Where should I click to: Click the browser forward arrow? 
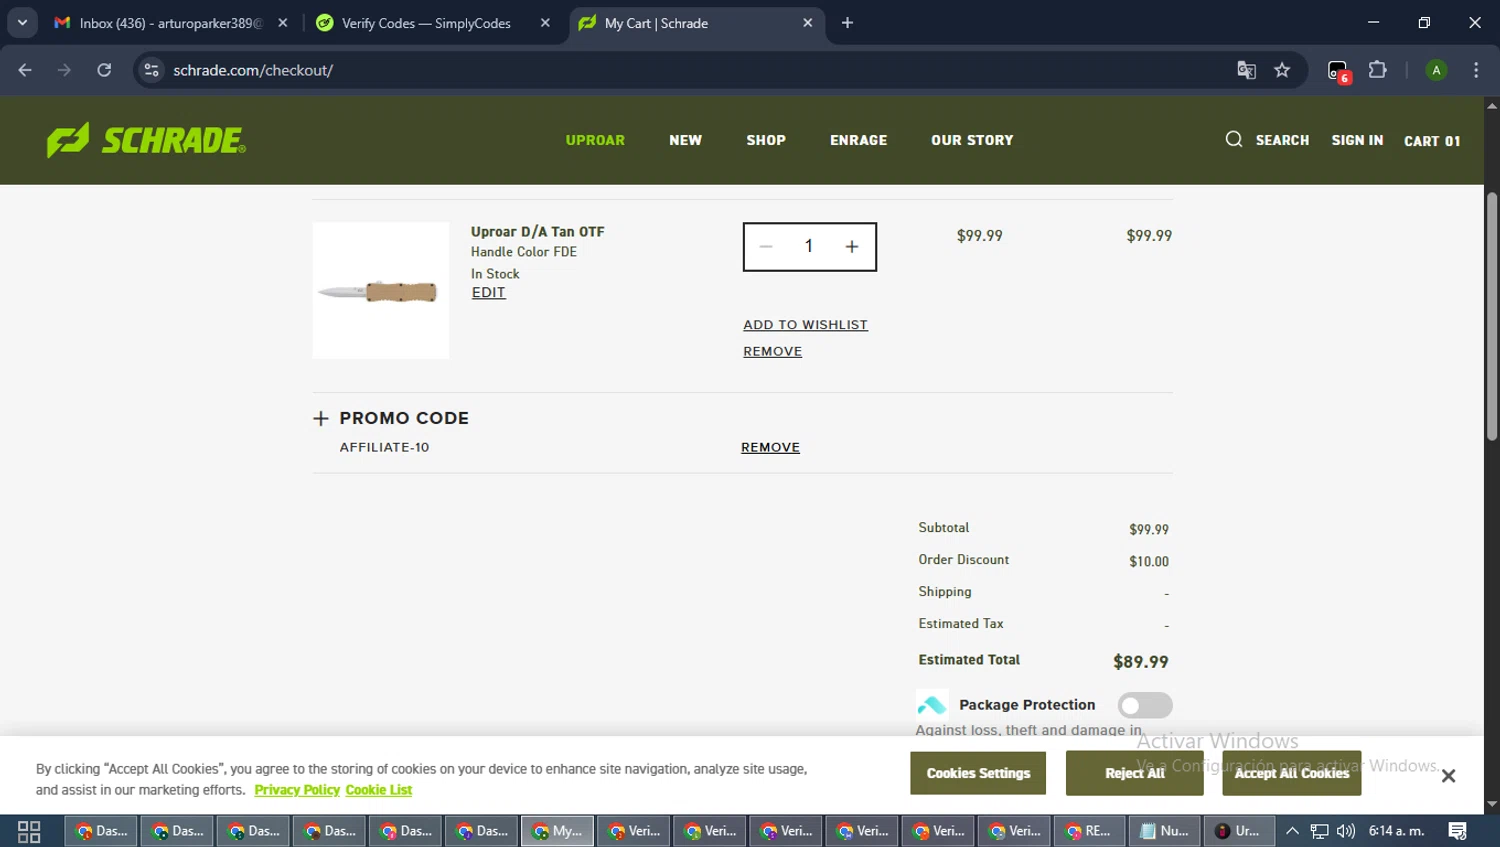click(64, 70)
